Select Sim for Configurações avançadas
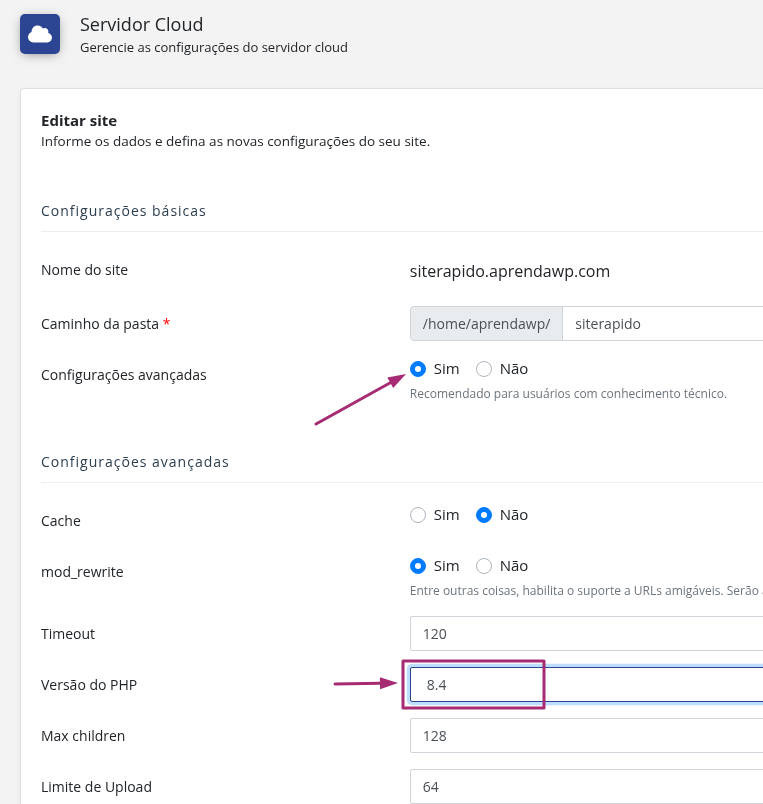 click(x=418, y=369)
